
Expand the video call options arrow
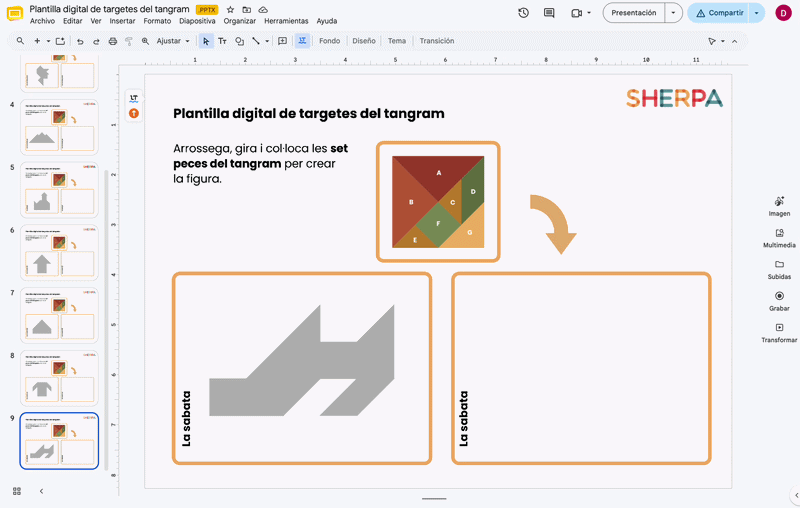(x=589, y=13)
